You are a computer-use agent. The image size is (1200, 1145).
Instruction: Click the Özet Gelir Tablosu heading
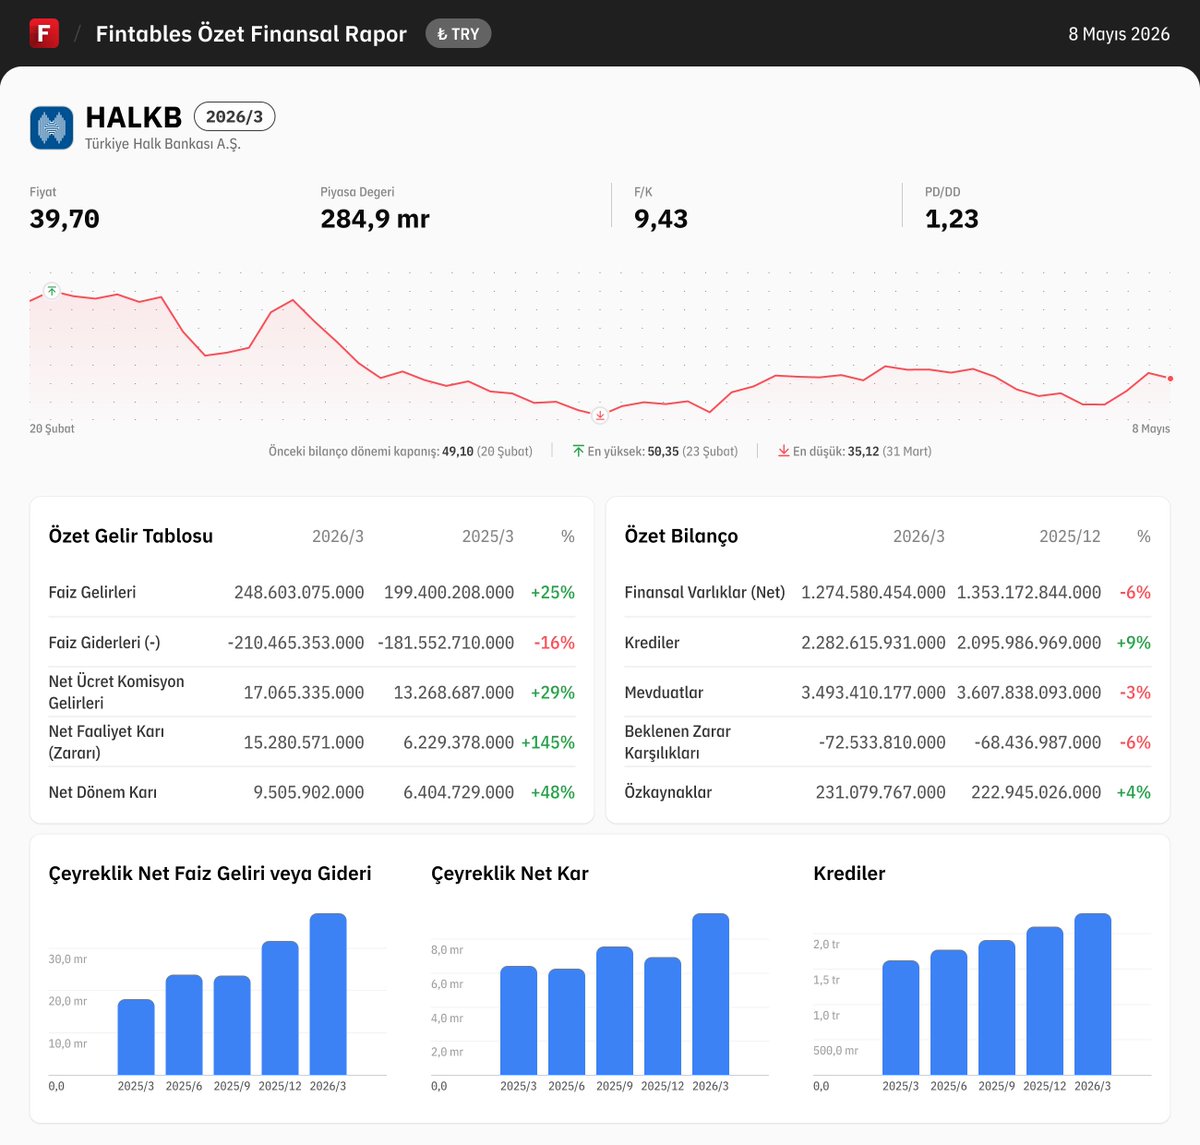click(x=131, y=536)
